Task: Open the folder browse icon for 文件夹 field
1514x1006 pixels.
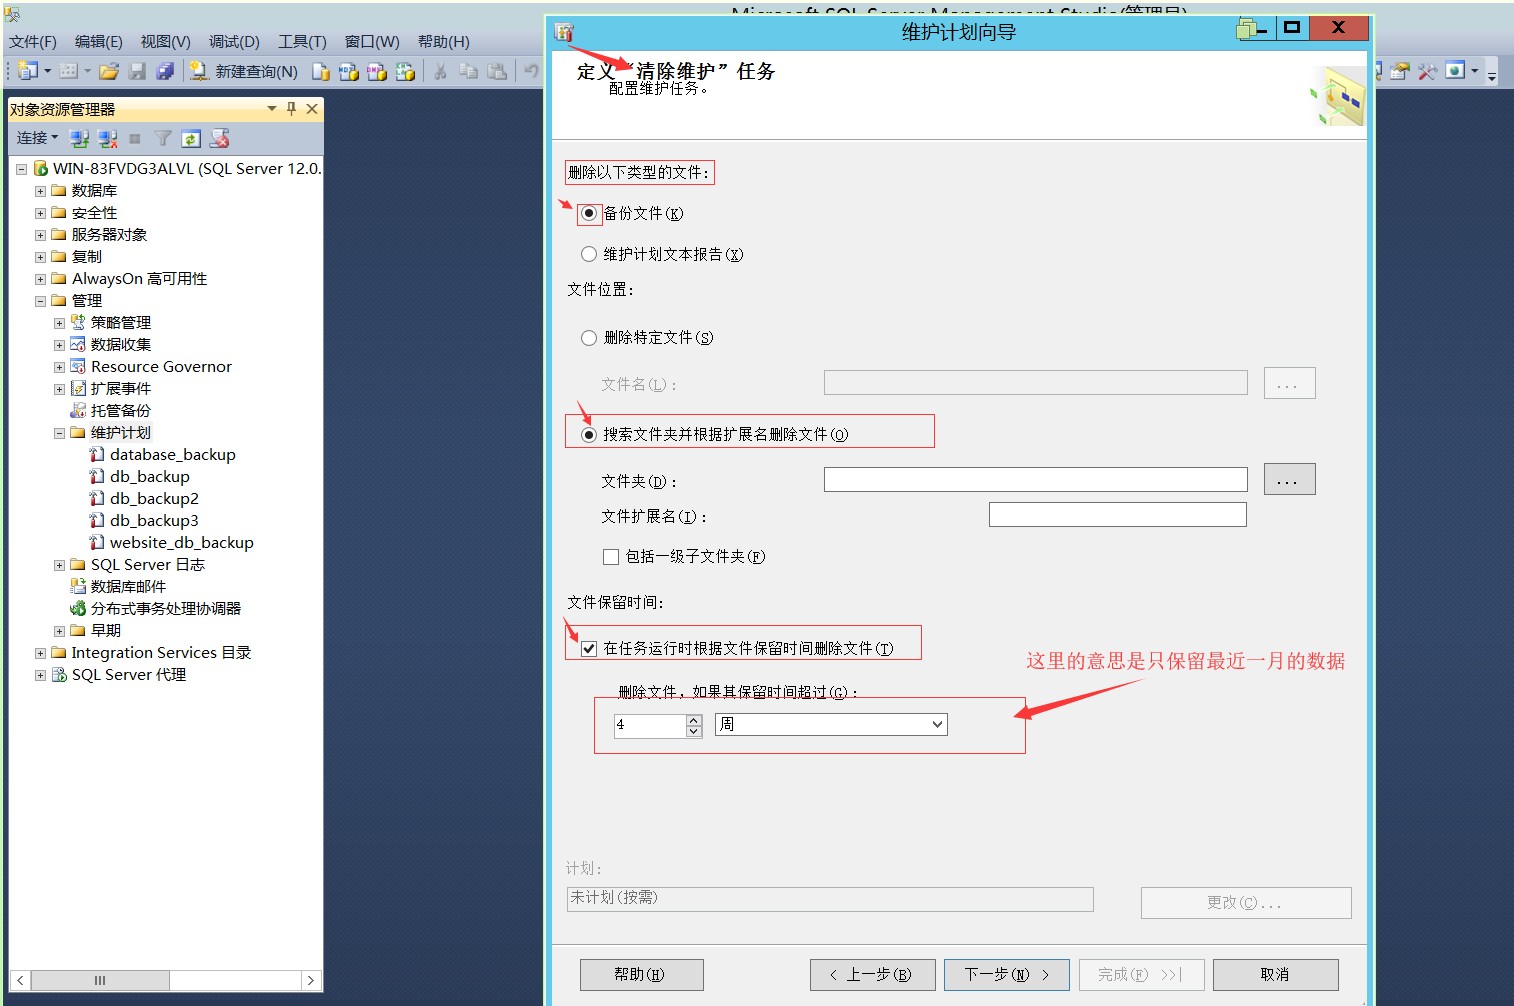Action: click(1289, 479)
